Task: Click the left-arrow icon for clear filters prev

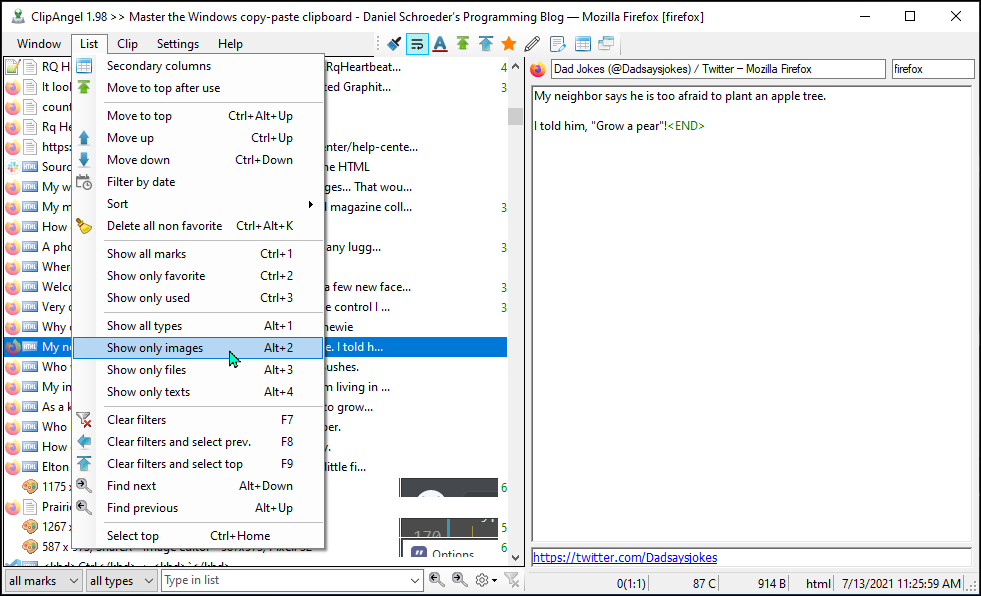Action: (x=84, y=442)
